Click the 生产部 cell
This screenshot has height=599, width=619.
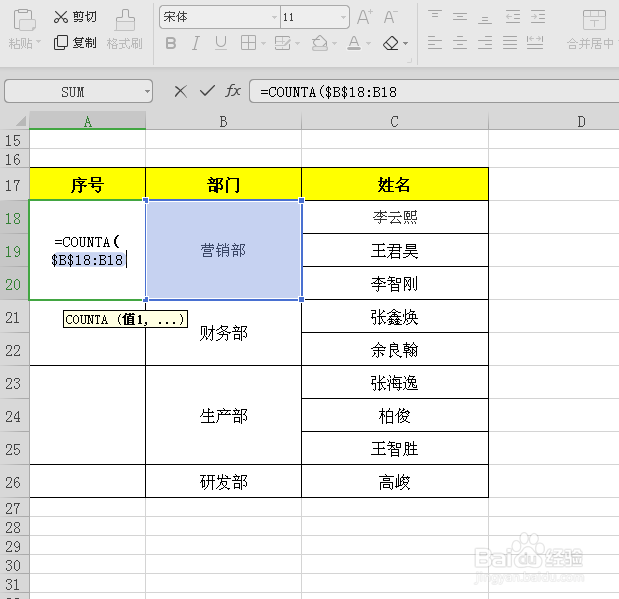tap(223, 415)
